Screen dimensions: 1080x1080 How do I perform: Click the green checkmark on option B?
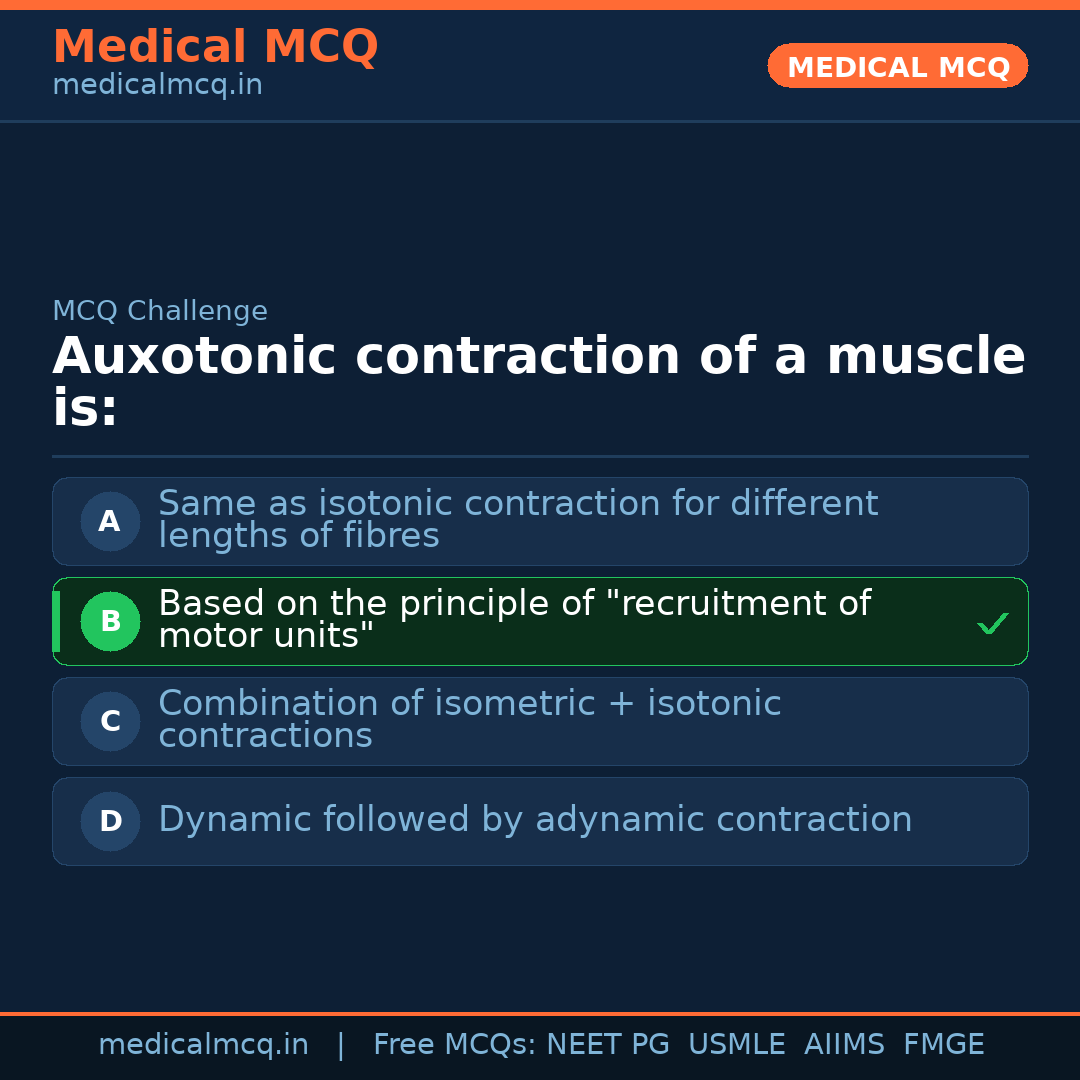tap(992, 624)
